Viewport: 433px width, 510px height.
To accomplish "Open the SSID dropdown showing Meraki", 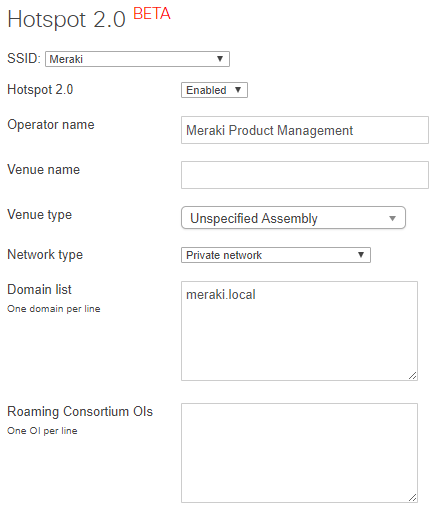I will 137,59.
